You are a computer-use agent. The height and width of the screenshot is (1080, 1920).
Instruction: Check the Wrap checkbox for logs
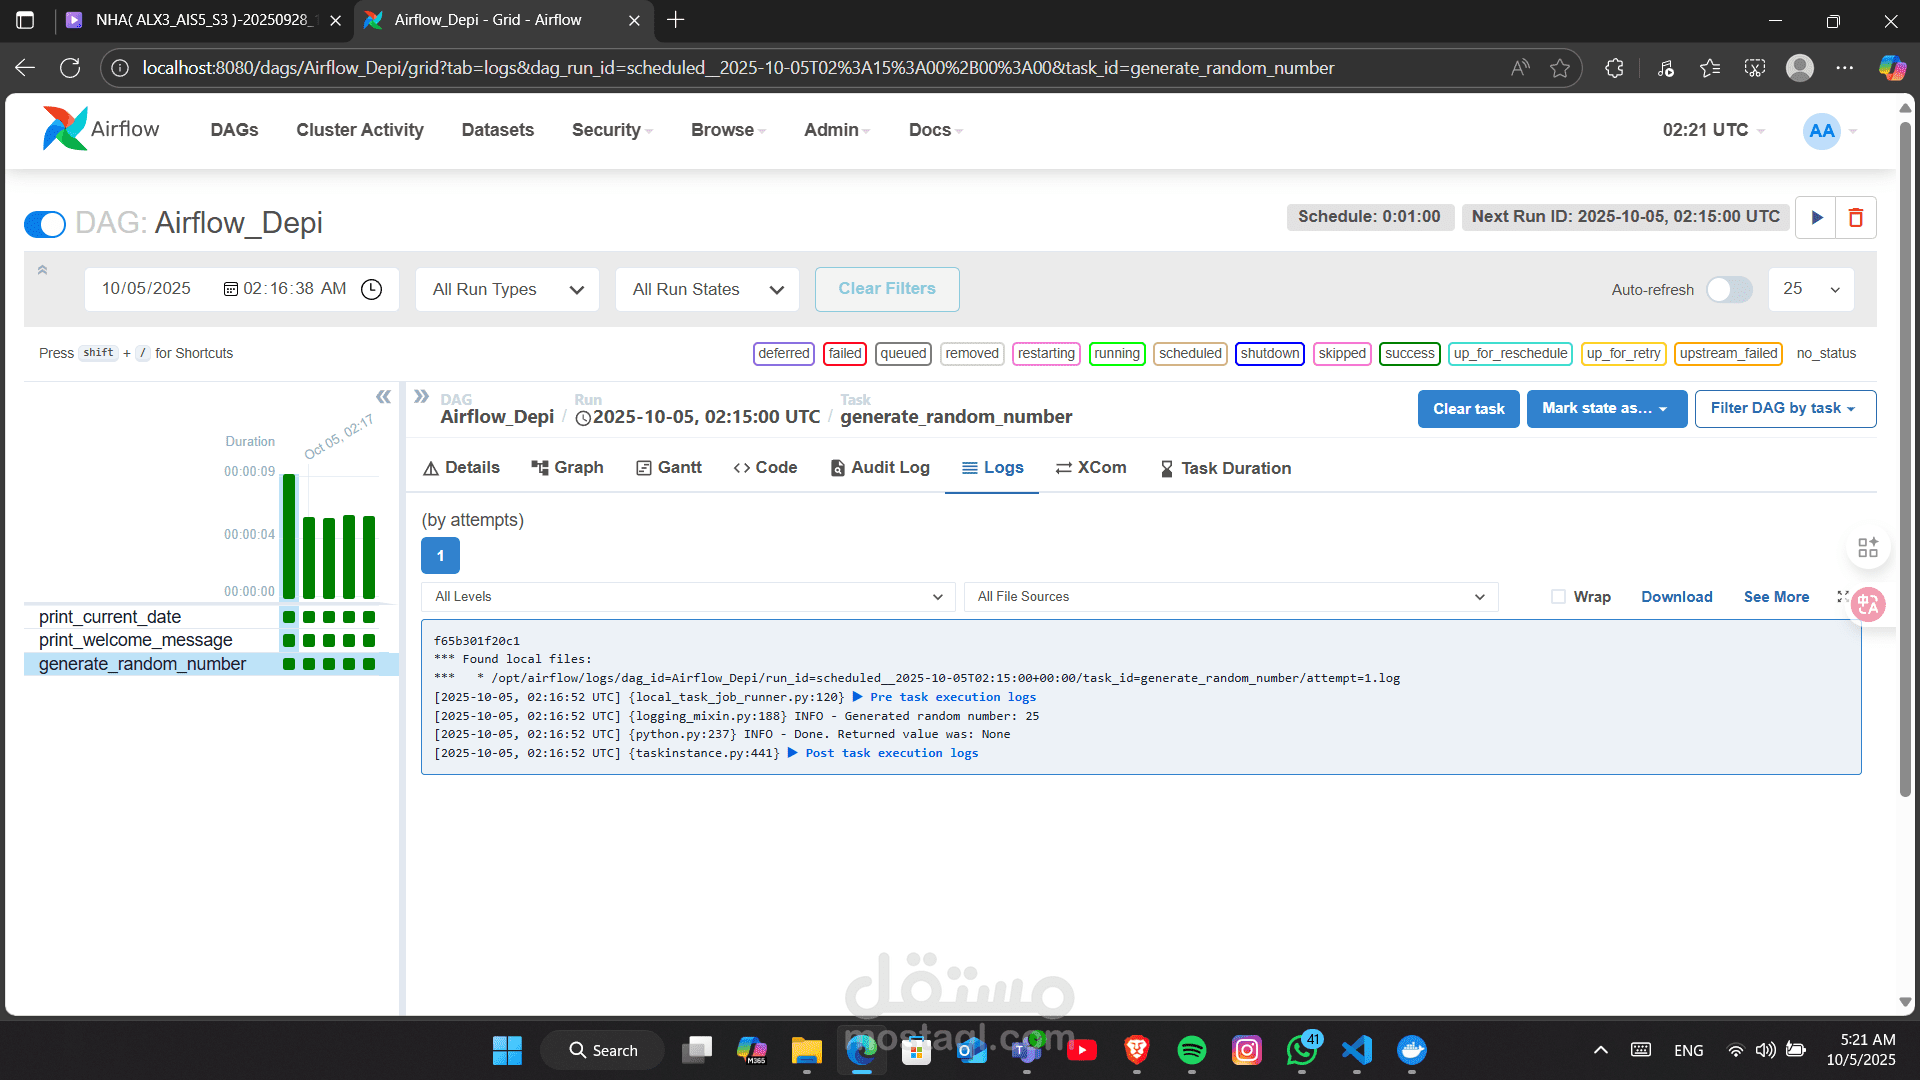click(x=1558, y=596)
